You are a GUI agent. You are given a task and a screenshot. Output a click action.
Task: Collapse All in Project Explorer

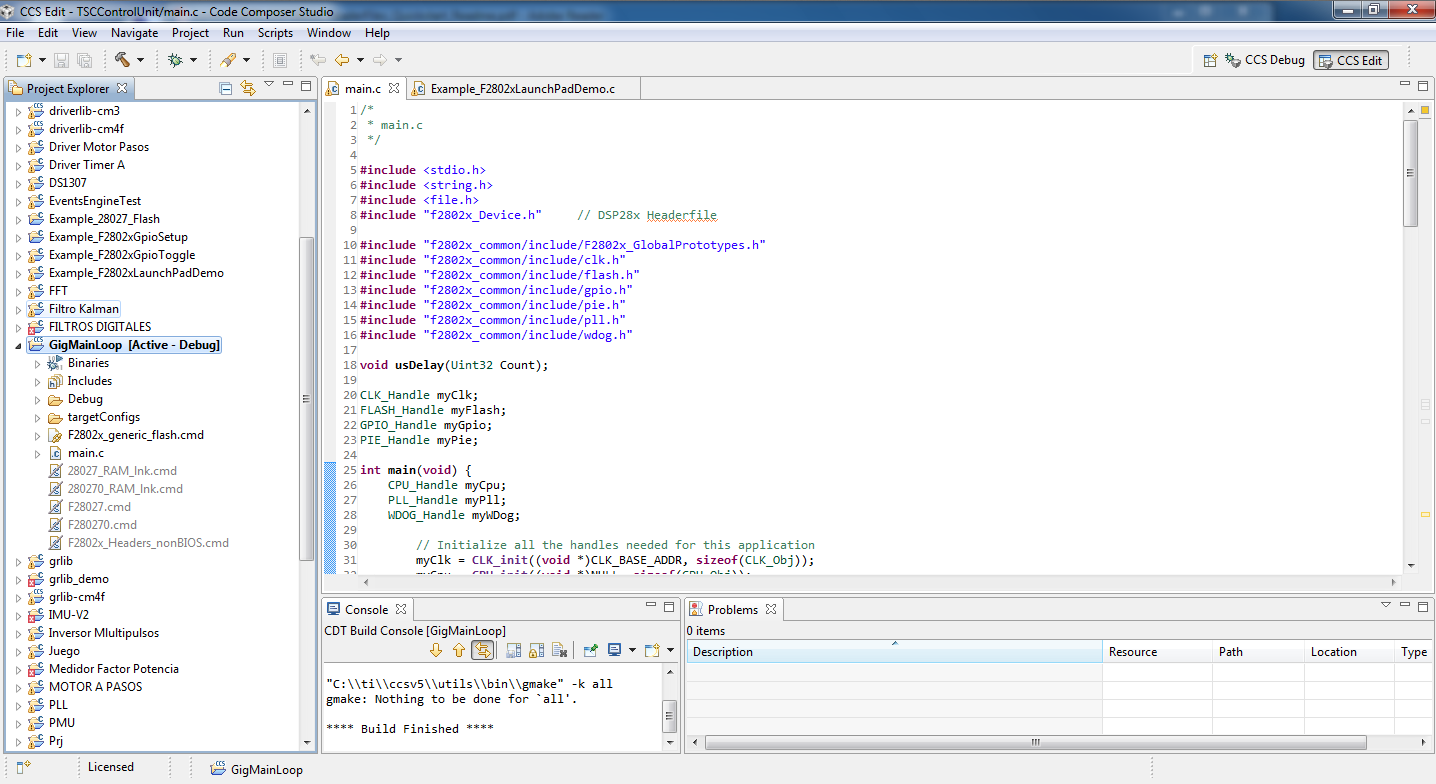(x=227, y=88)
